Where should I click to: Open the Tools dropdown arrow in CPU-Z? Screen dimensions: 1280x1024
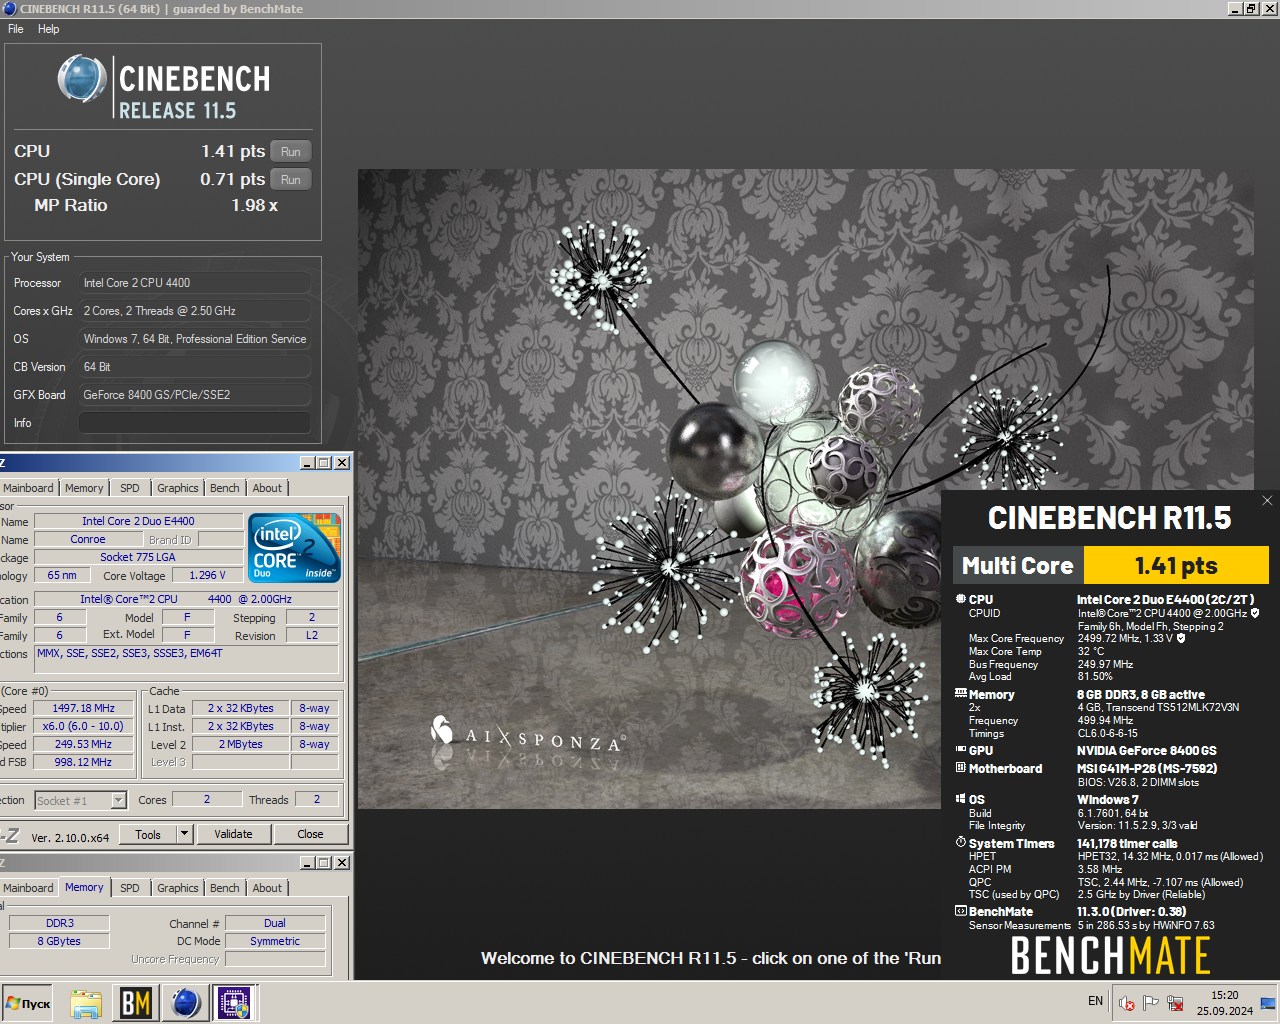click(x=184, y=834)
